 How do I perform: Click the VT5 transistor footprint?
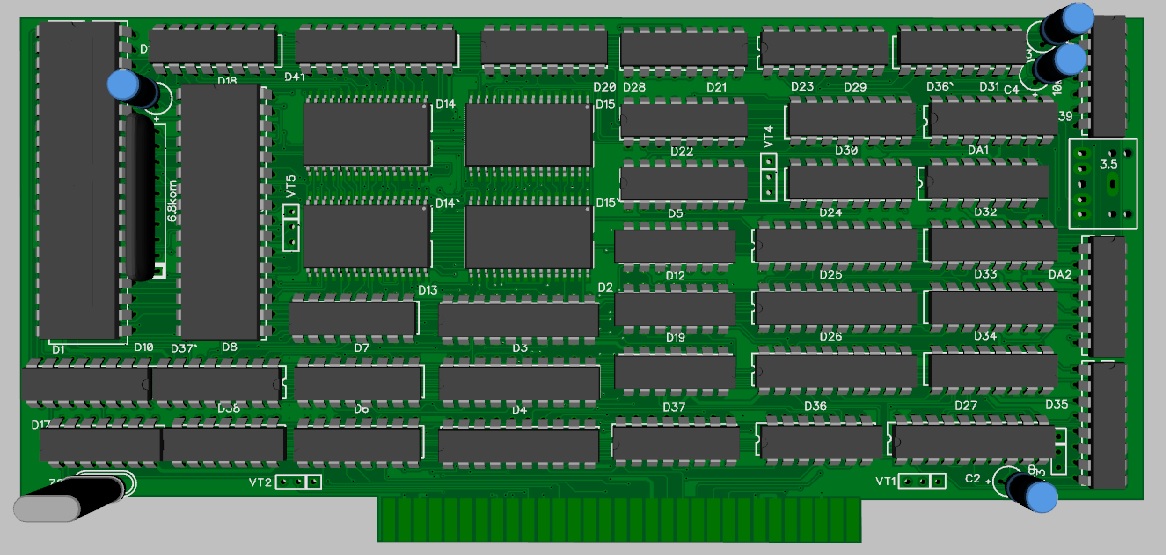pyautogui.click(x=291, y=227)
